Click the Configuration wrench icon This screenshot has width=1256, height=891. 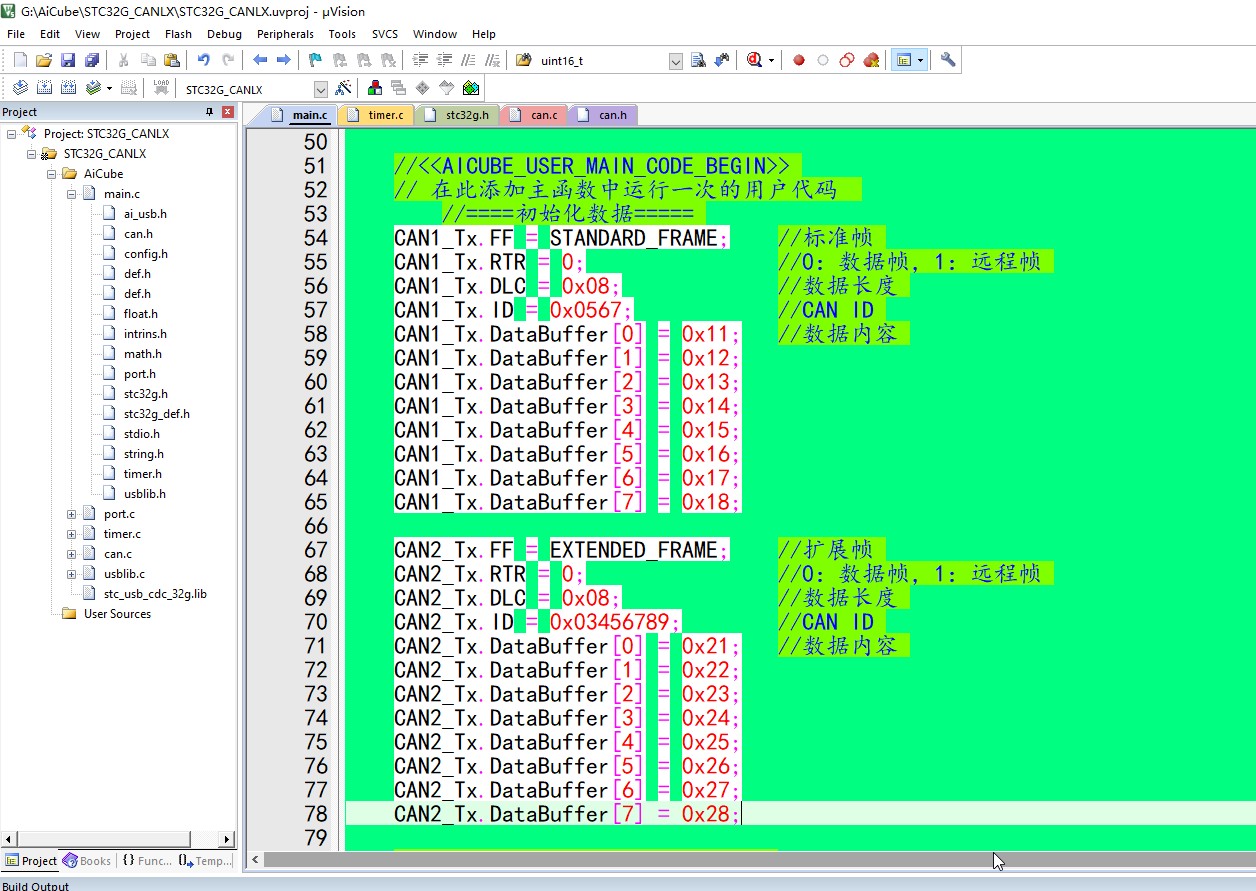(x=948, y=60)
